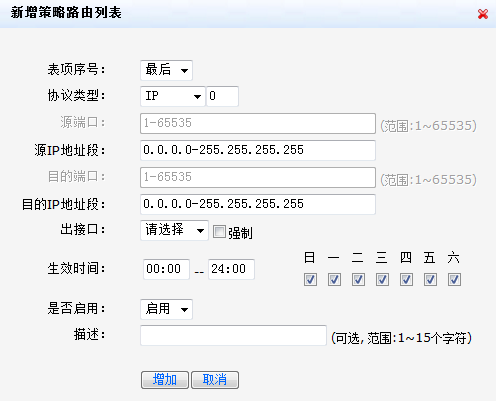
Task: Toggle the 三 (Wednesday) checkbox
Action: (382, 280)
